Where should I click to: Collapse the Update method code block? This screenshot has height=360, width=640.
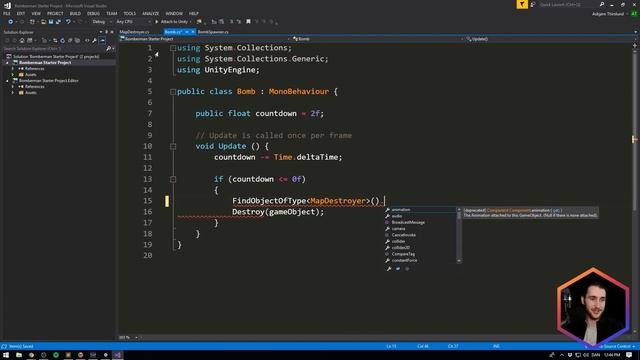[173, 147]
